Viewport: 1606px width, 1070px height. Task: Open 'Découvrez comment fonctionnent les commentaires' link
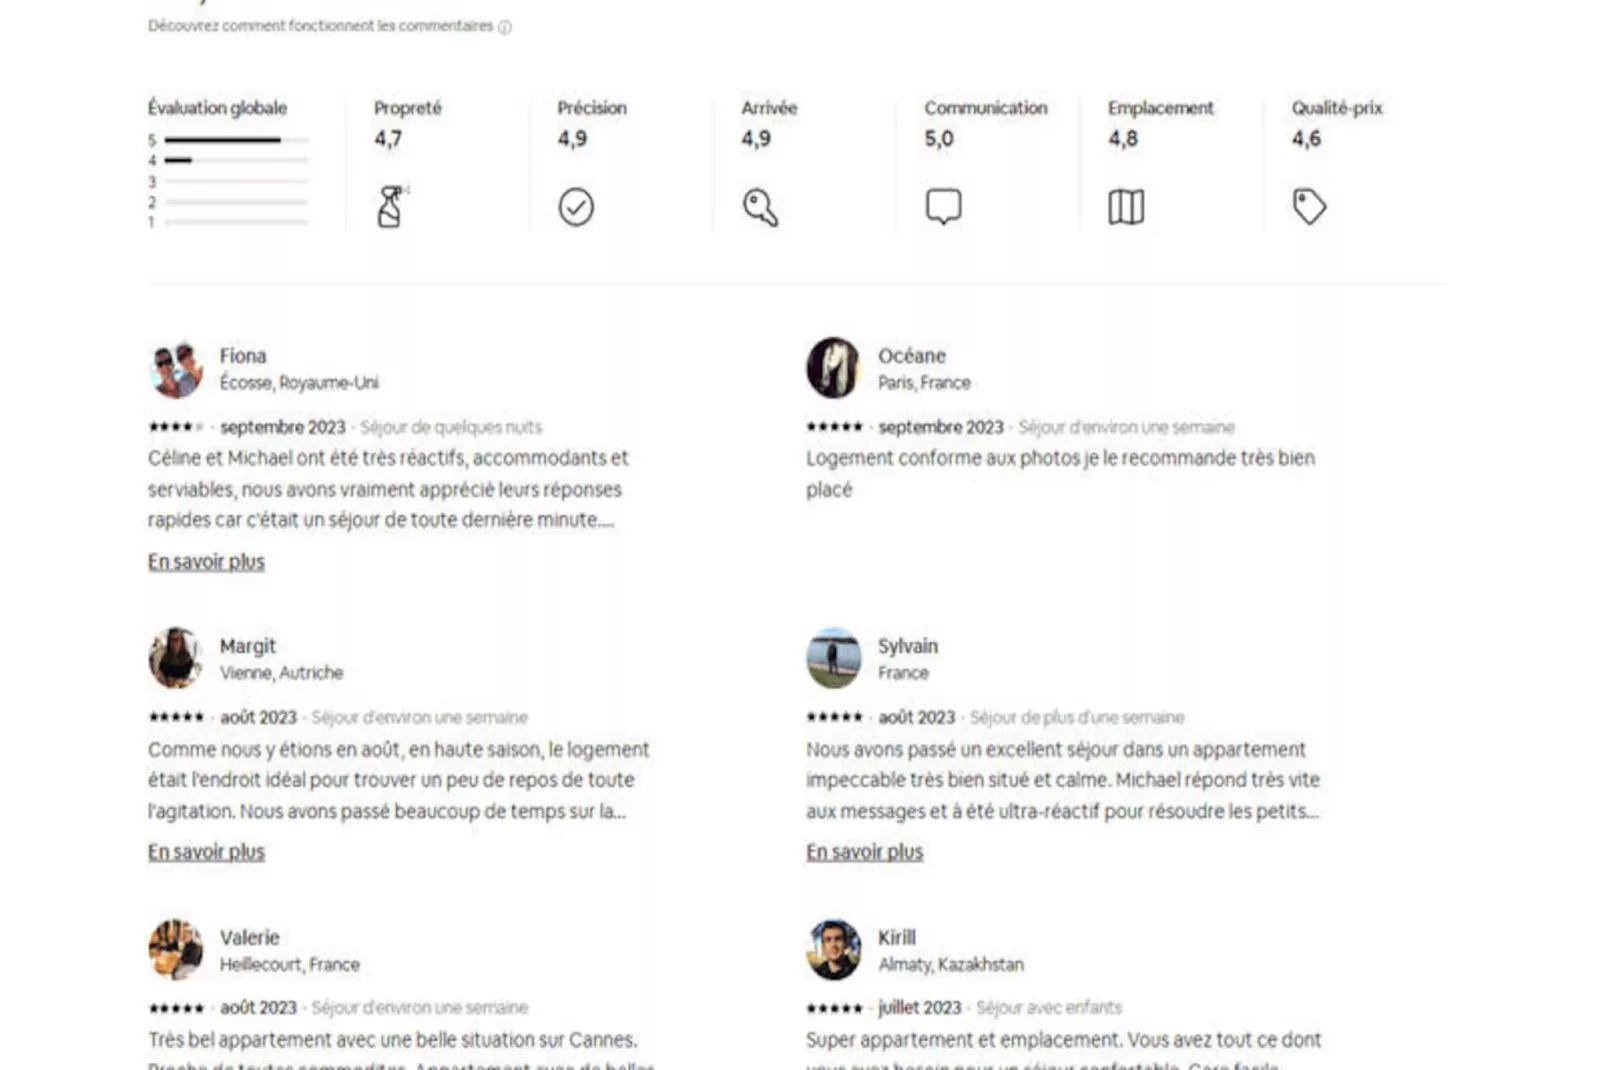pyautogui.click(x=320, y=26)
